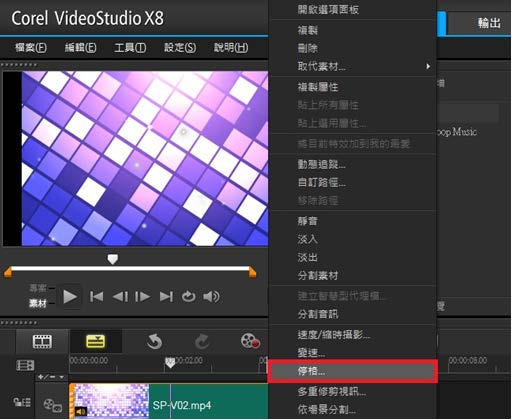Choose 停格... from the context menu

click(x=353, y=371)
